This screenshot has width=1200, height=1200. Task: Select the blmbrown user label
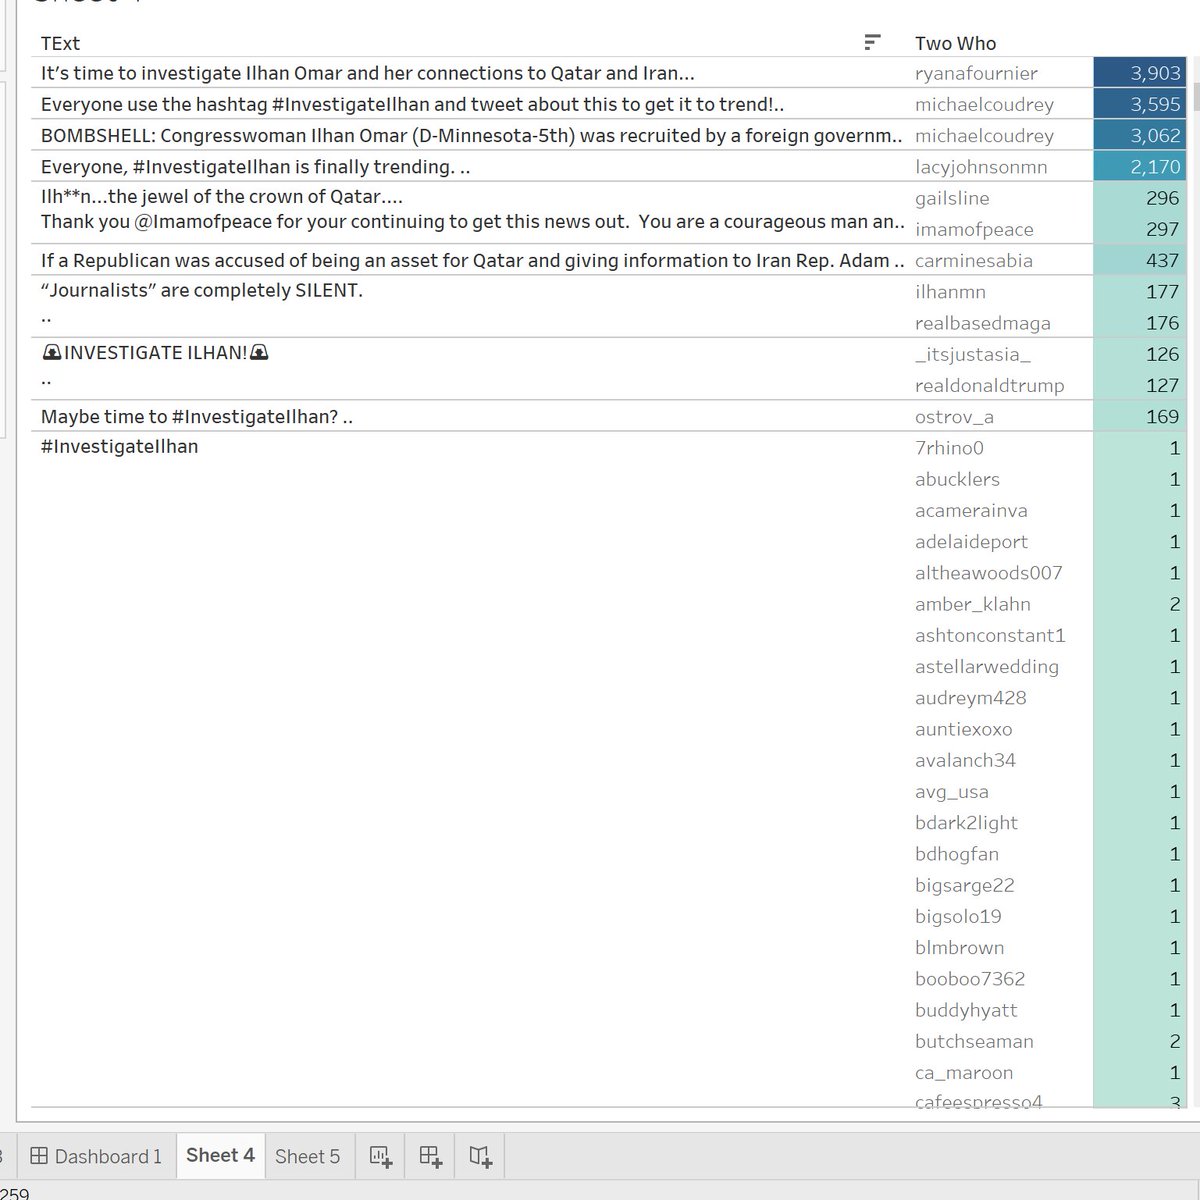(x=959, y=947)
